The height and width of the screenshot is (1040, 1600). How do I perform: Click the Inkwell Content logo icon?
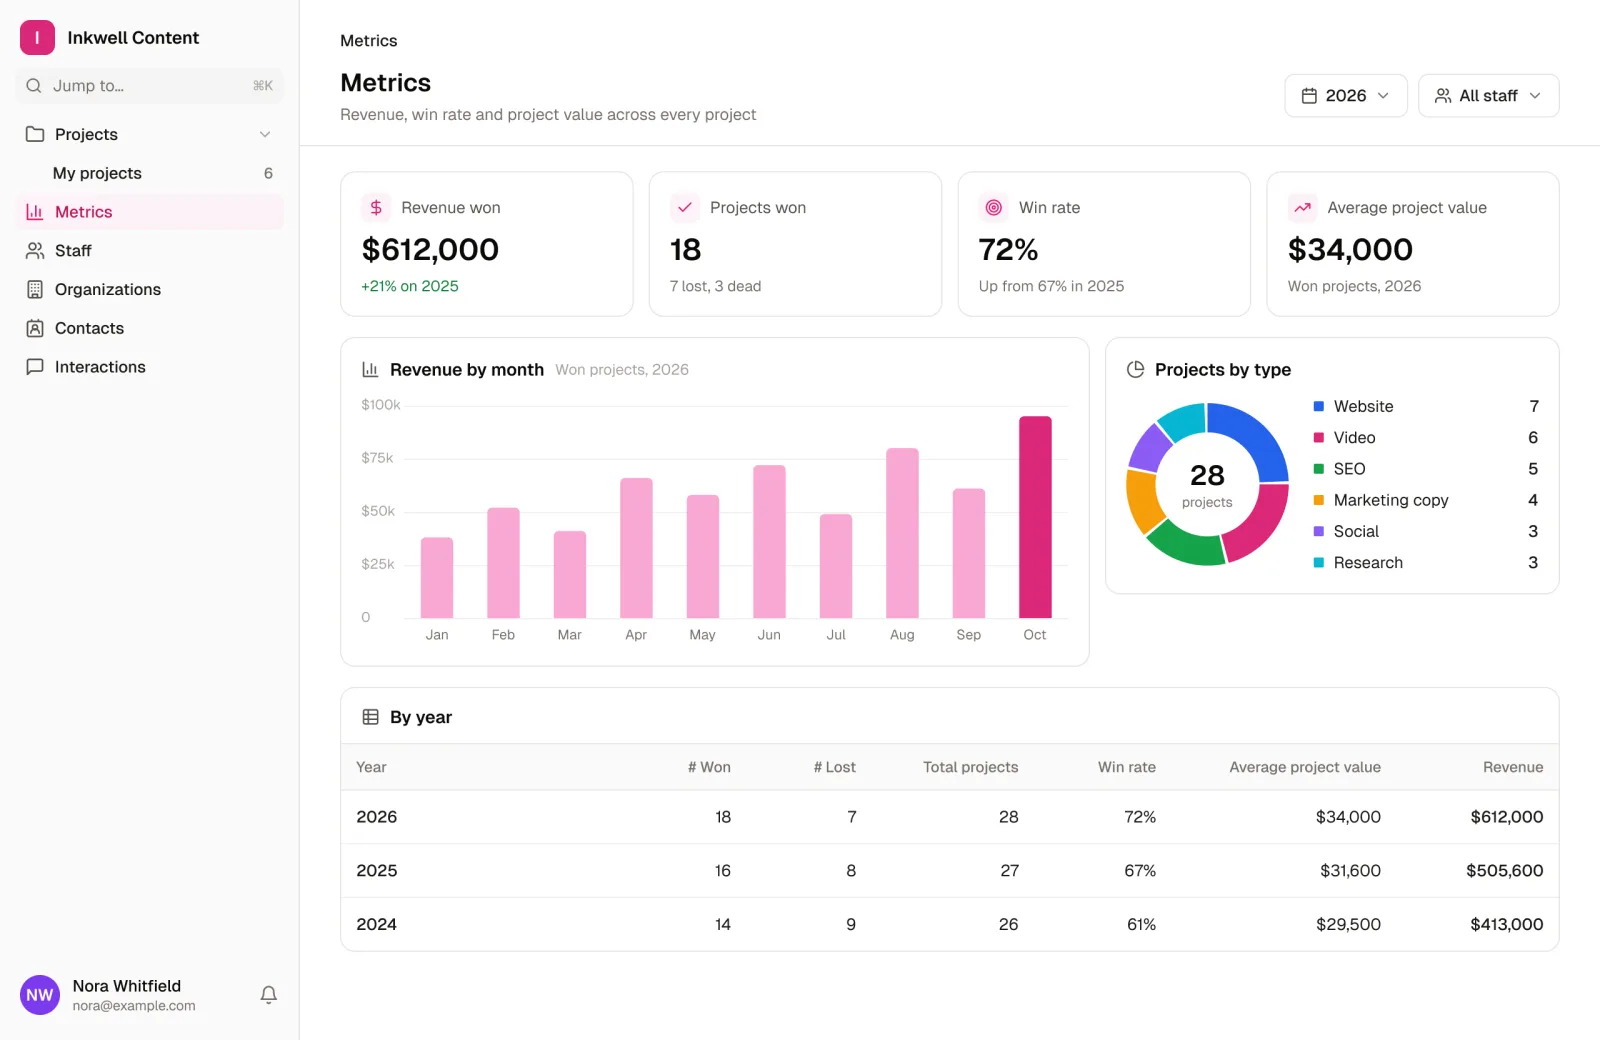(37, 38)
